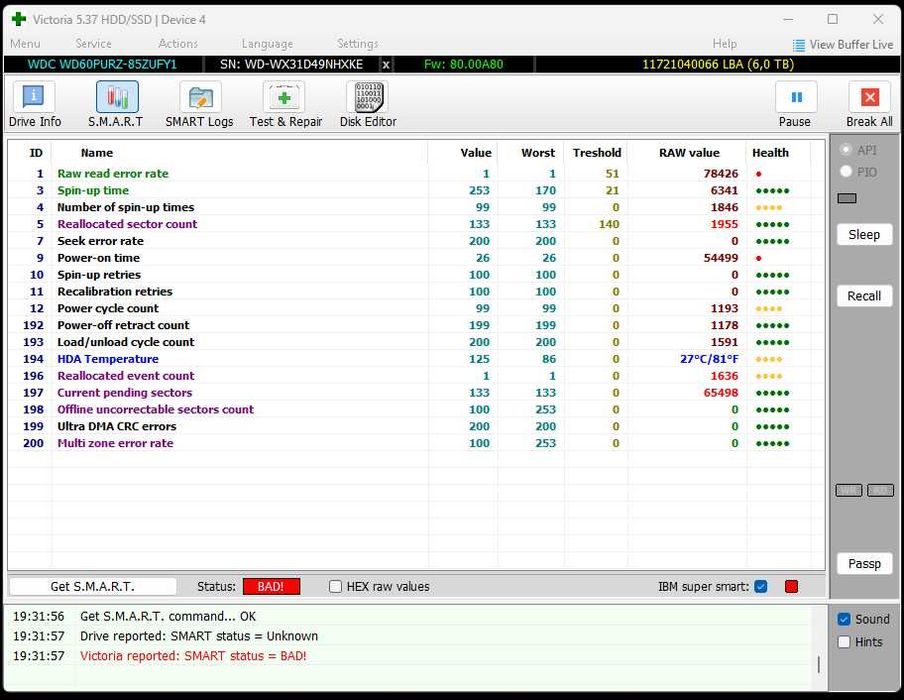Select the API radio button
The width and height of the screenshot is (904, 700).
pos(846,150)
